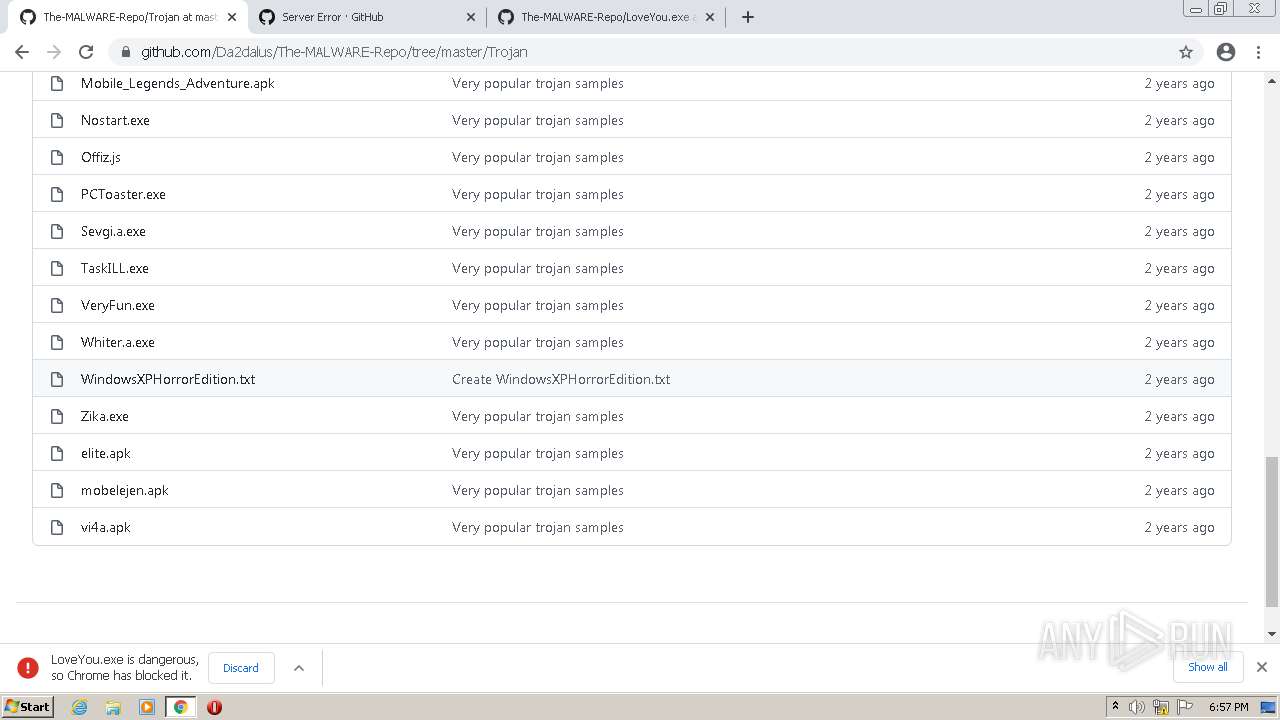Open the media player taskbar icon
The height and width of the screenshot is (720, 1280).
tap(147, 707)
